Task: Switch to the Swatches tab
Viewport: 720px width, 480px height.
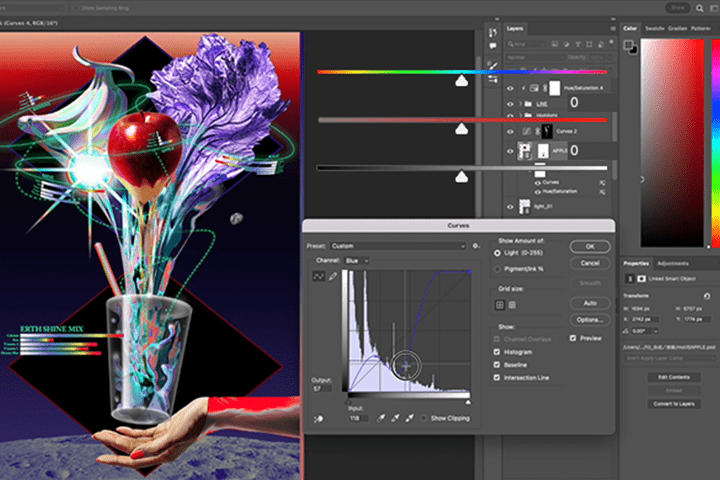Action: click(x=654, y=28)
